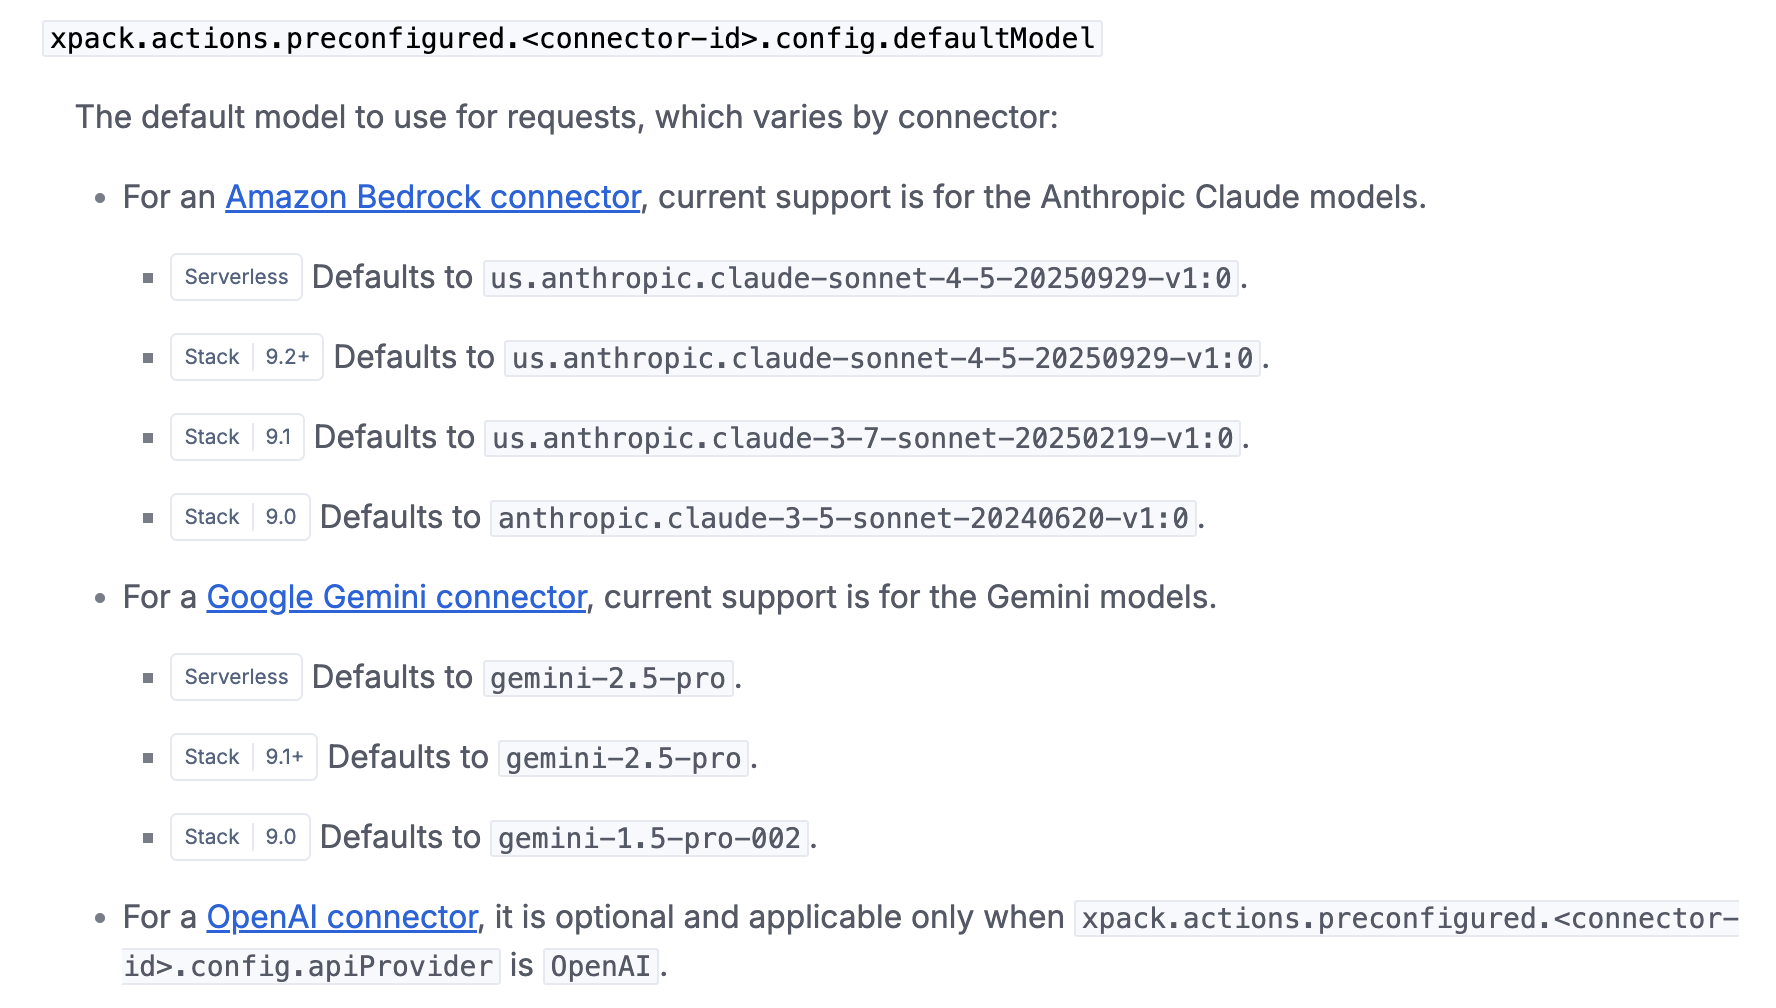Click the Serverless badge beside claude-sonnet-4-5

(x=236, y=277)
